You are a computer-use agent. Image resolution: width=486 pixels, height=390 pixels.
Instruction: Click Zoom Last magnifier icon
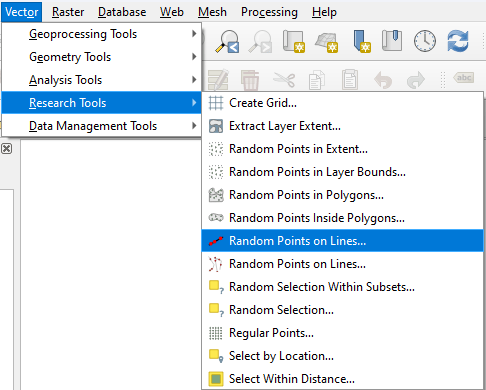tap(227, 41)
